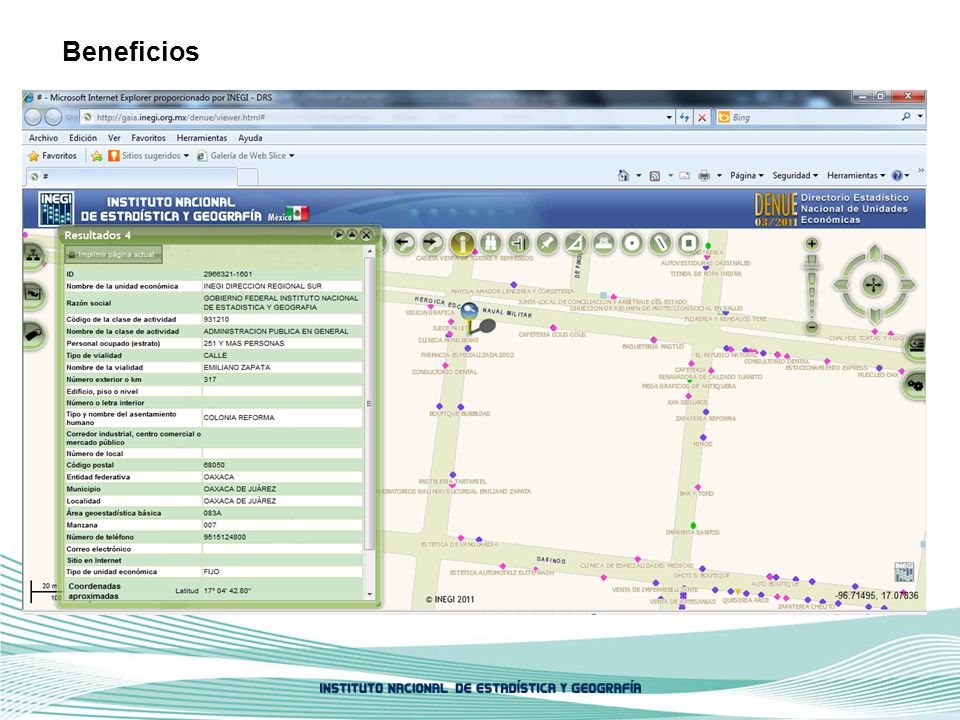
Task: Select the square selection tool
Action: pyautogui.click(x=689, y=243)
